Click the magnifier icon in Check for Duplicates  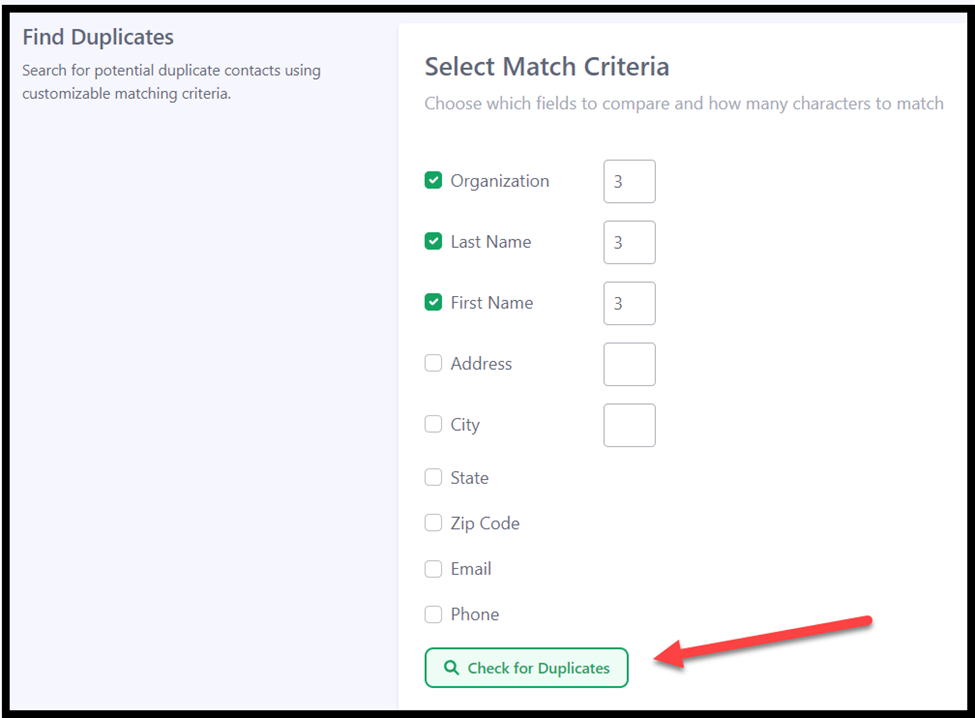451,668
